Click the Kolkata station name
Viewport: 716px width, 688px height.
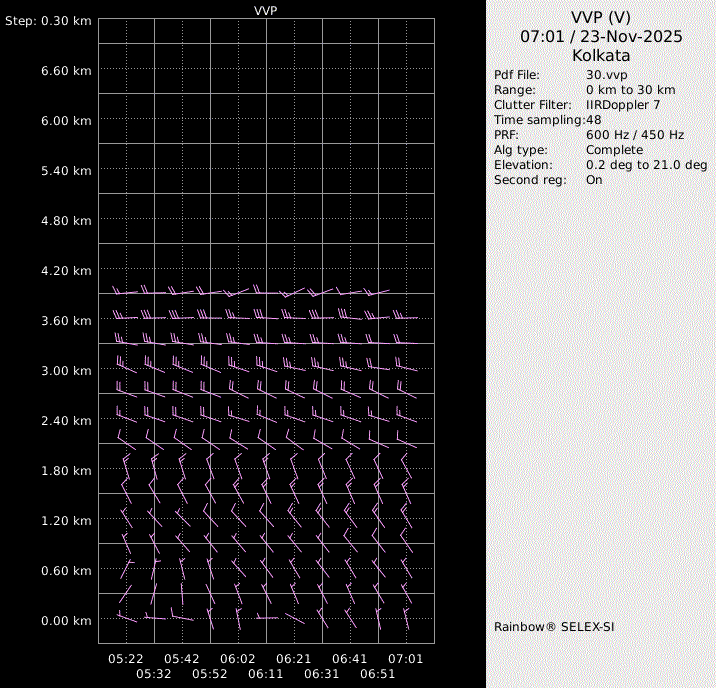(x=600, y=55)
